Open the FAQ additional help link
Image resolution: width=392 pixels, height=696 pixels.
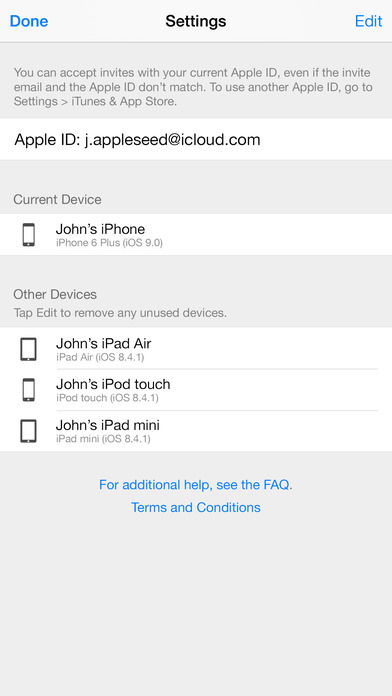tap(196, 485)
